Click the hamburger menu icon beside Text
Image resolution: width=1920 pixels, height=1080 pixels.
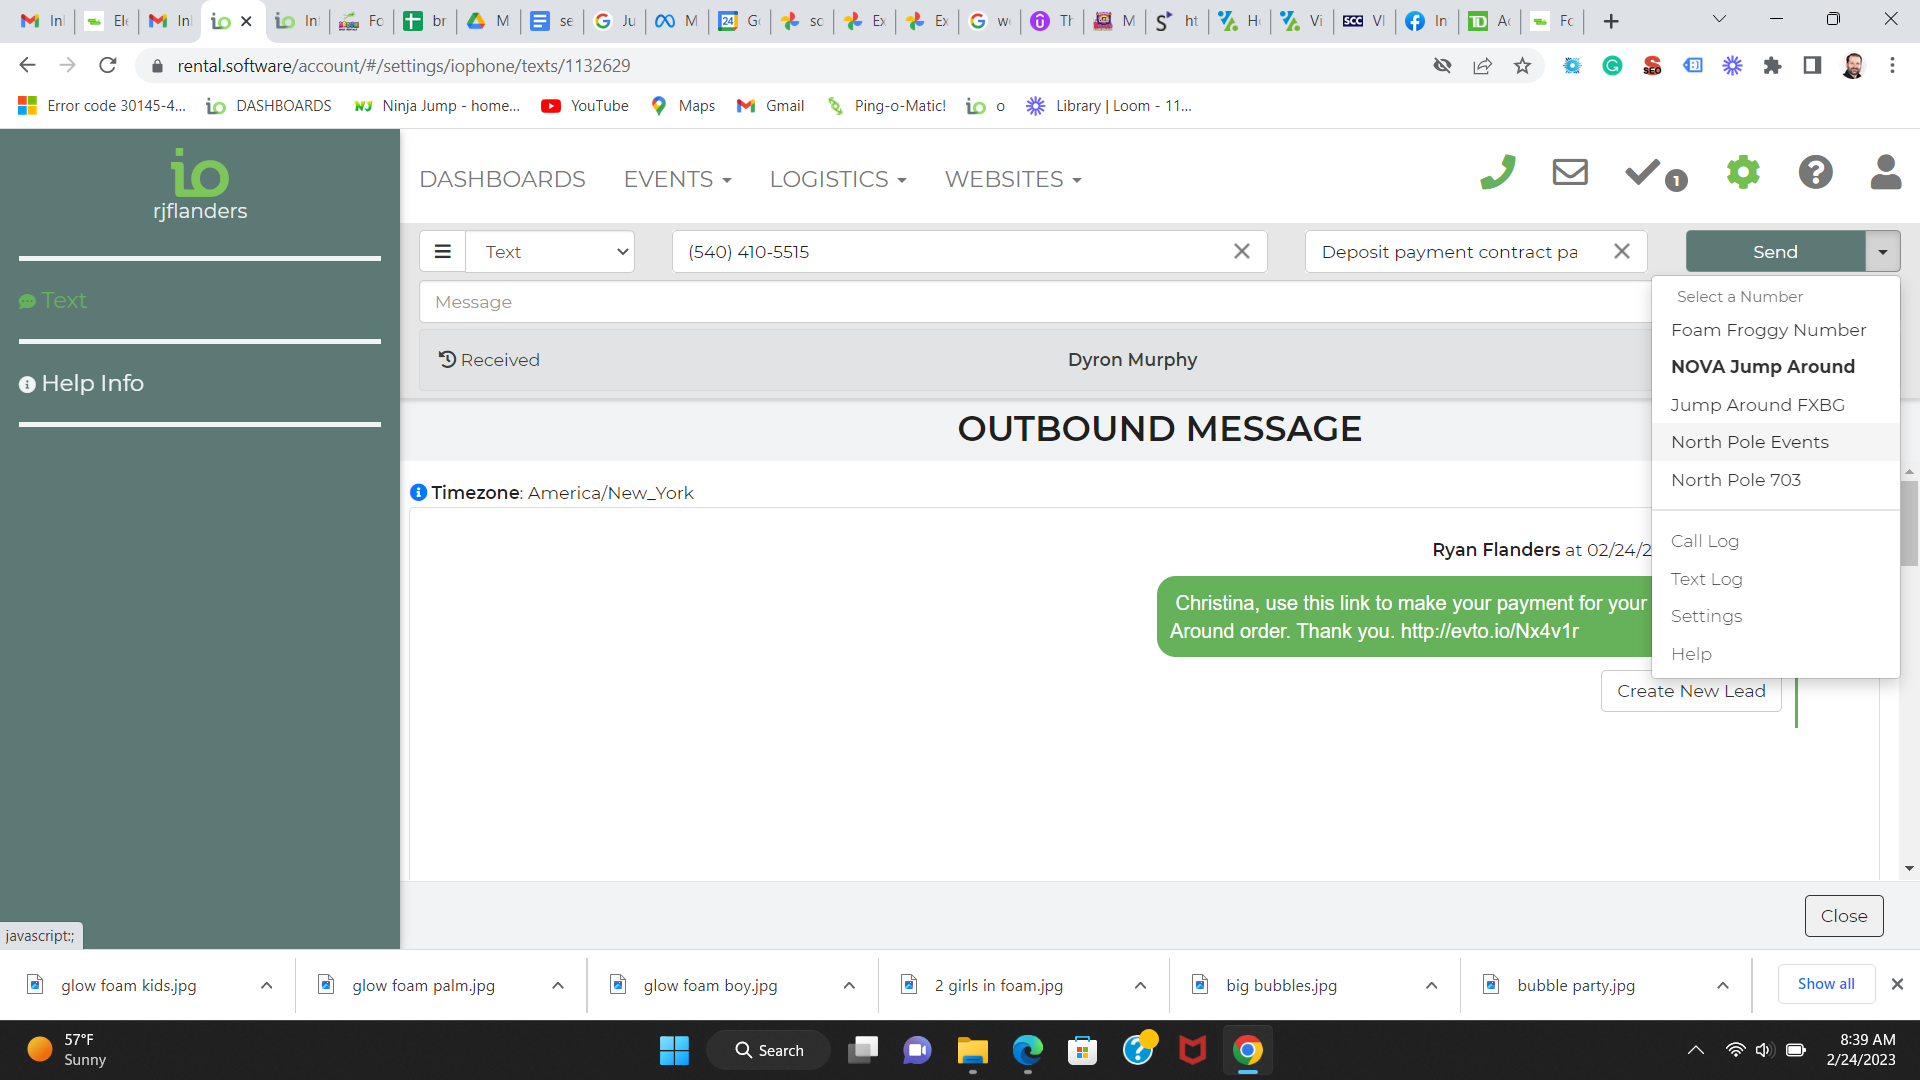pyautogui.click(x=442, y=252)
